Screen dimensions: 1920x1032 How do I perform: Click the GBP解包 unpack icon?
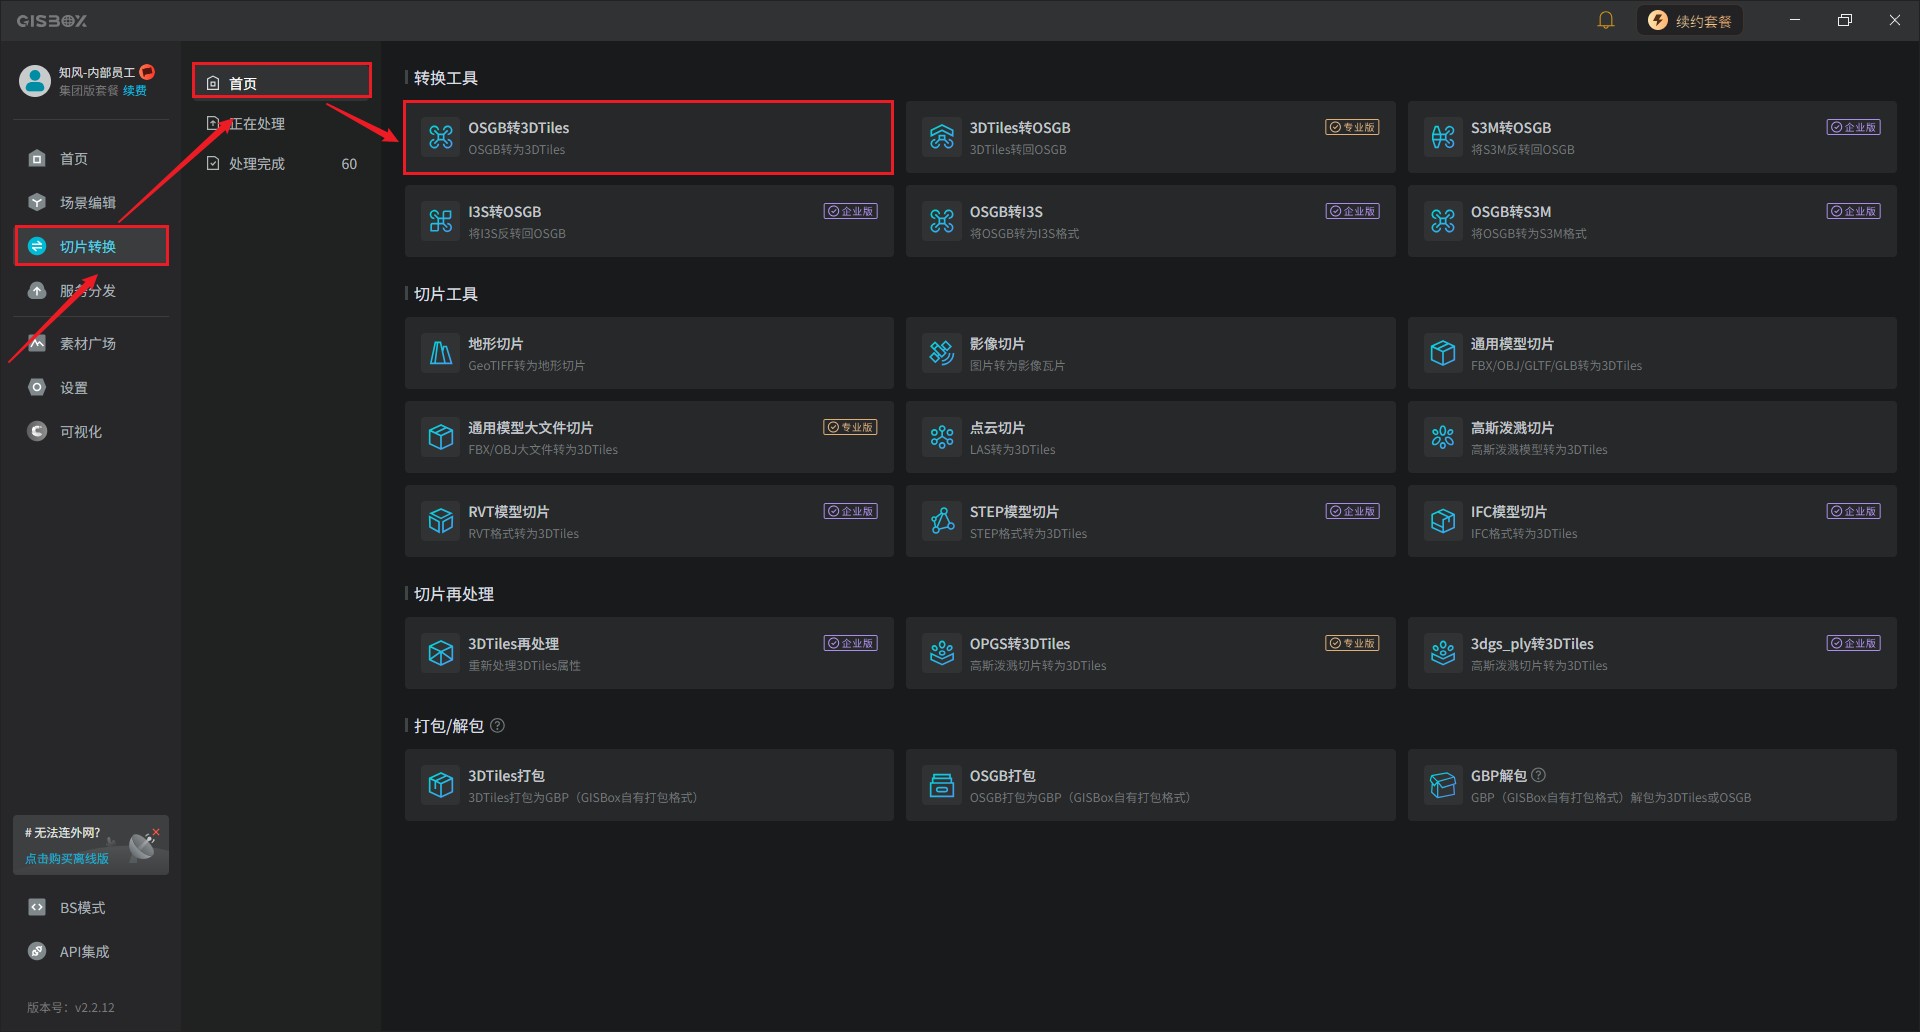pos(1443,785)
